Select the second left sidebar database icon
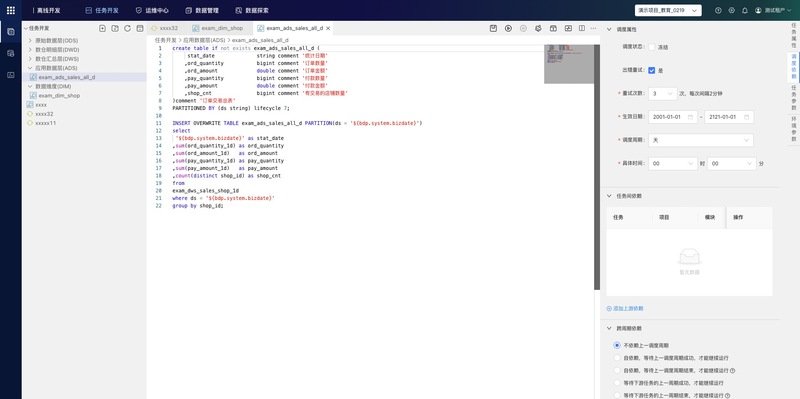800x399 pixels. point(11,53)
